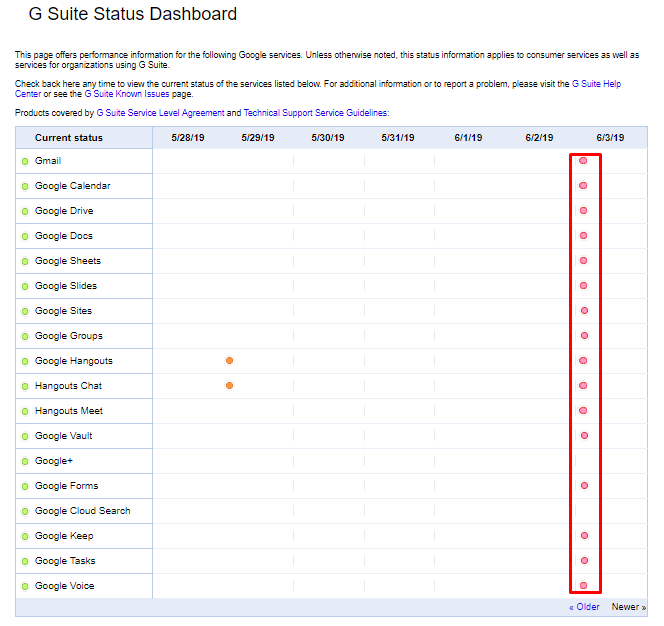Open the red outage dot in Google Keep row
The width and height of the screenshot is (664, 626).
pos(584,535)
